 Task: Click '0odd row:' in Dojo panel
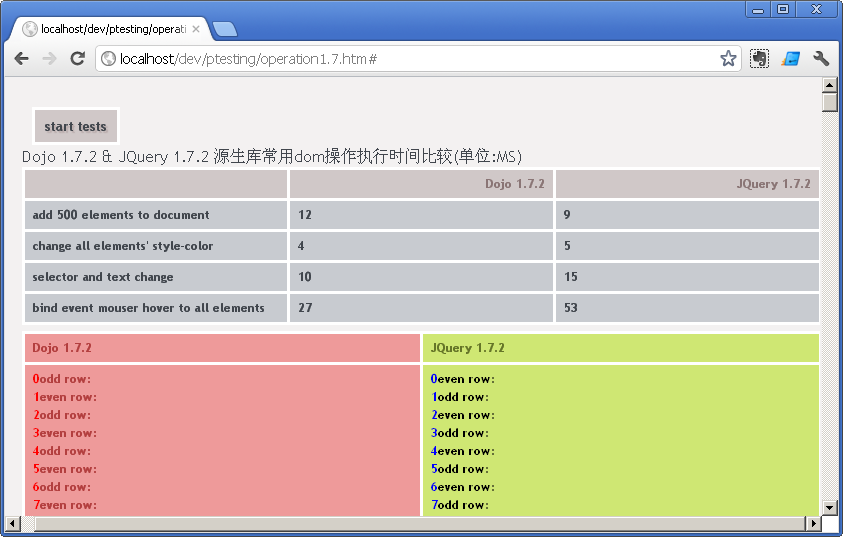tap(62, 379)
